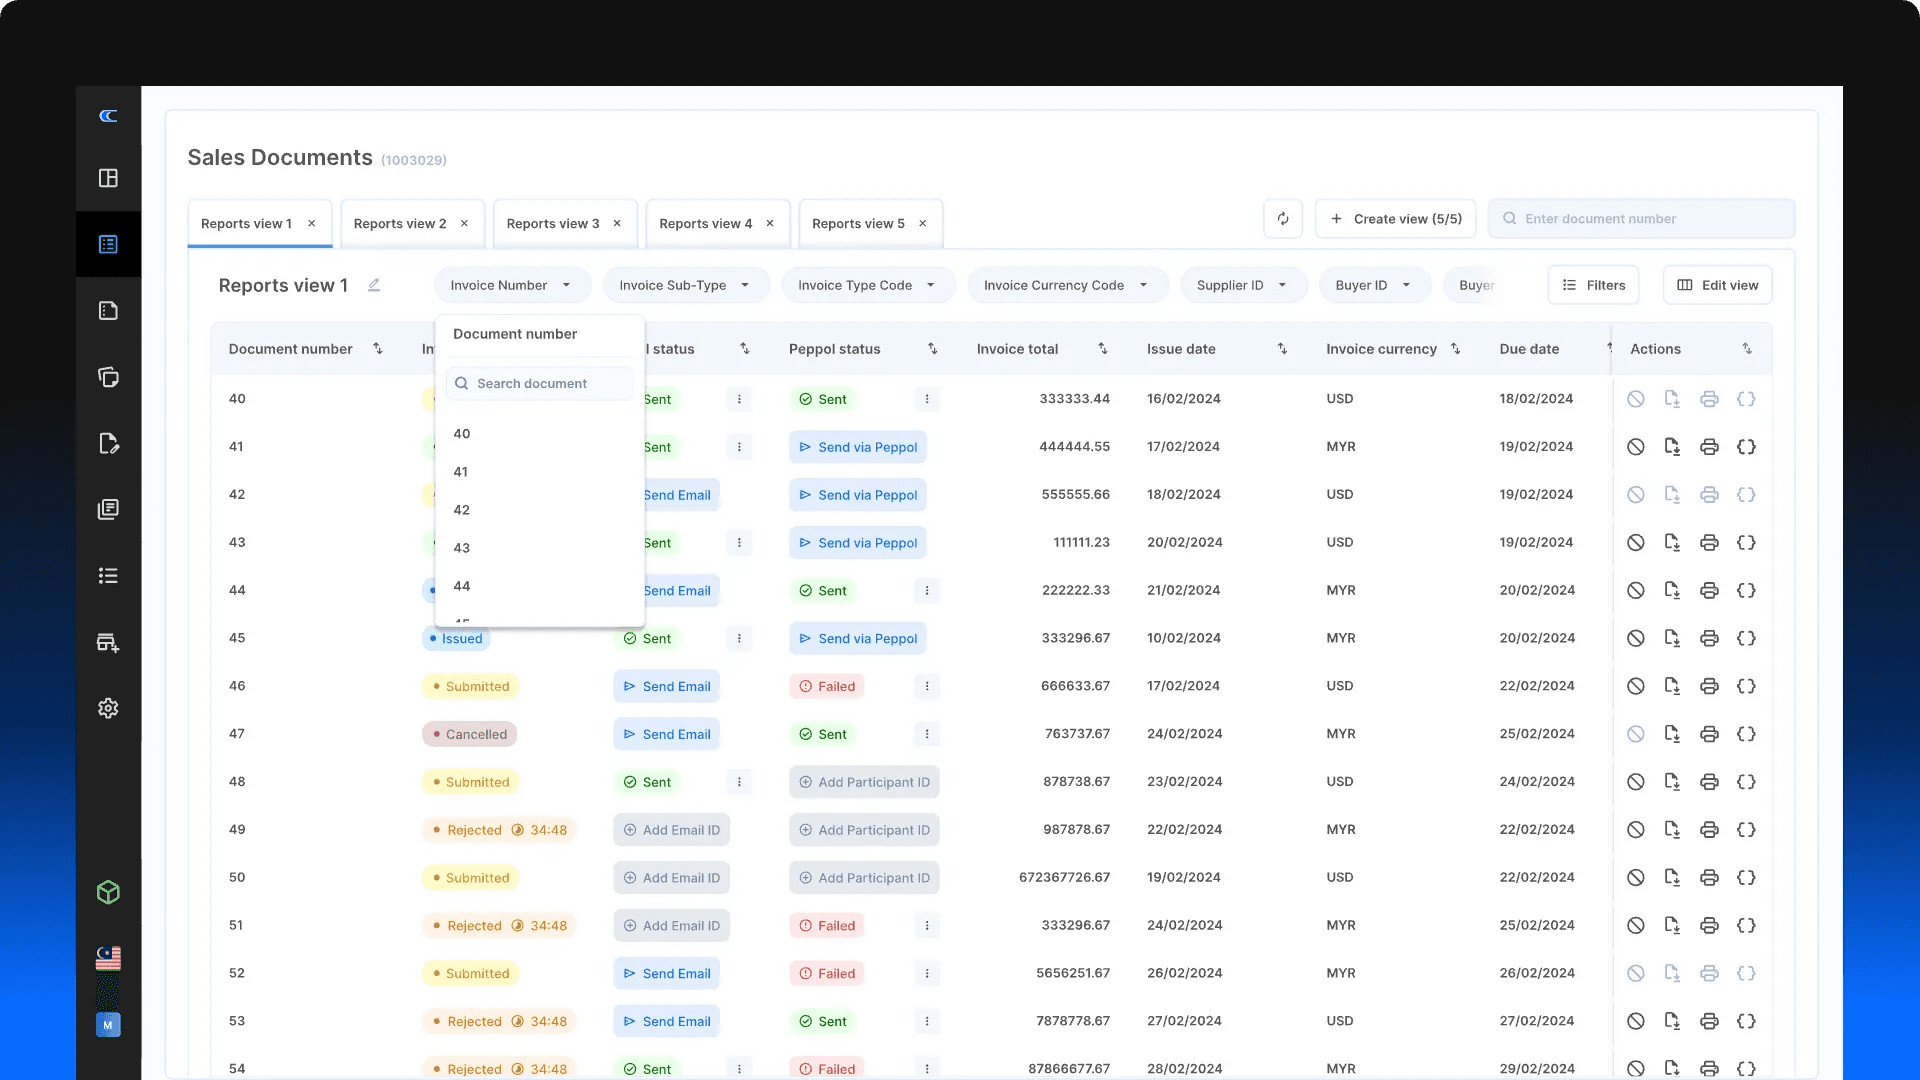
Task: Switch to the Reports view 3 tab
Action: [553, 224]
